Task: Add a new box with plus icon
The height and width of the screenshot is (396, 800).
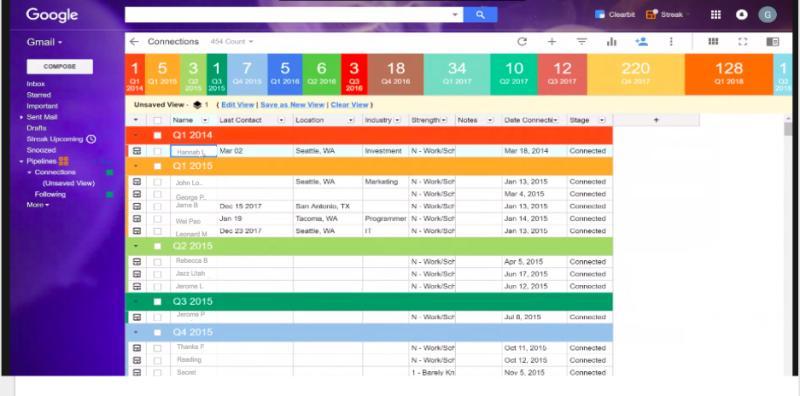Action: pyautogui.click(x=552, y=42)
